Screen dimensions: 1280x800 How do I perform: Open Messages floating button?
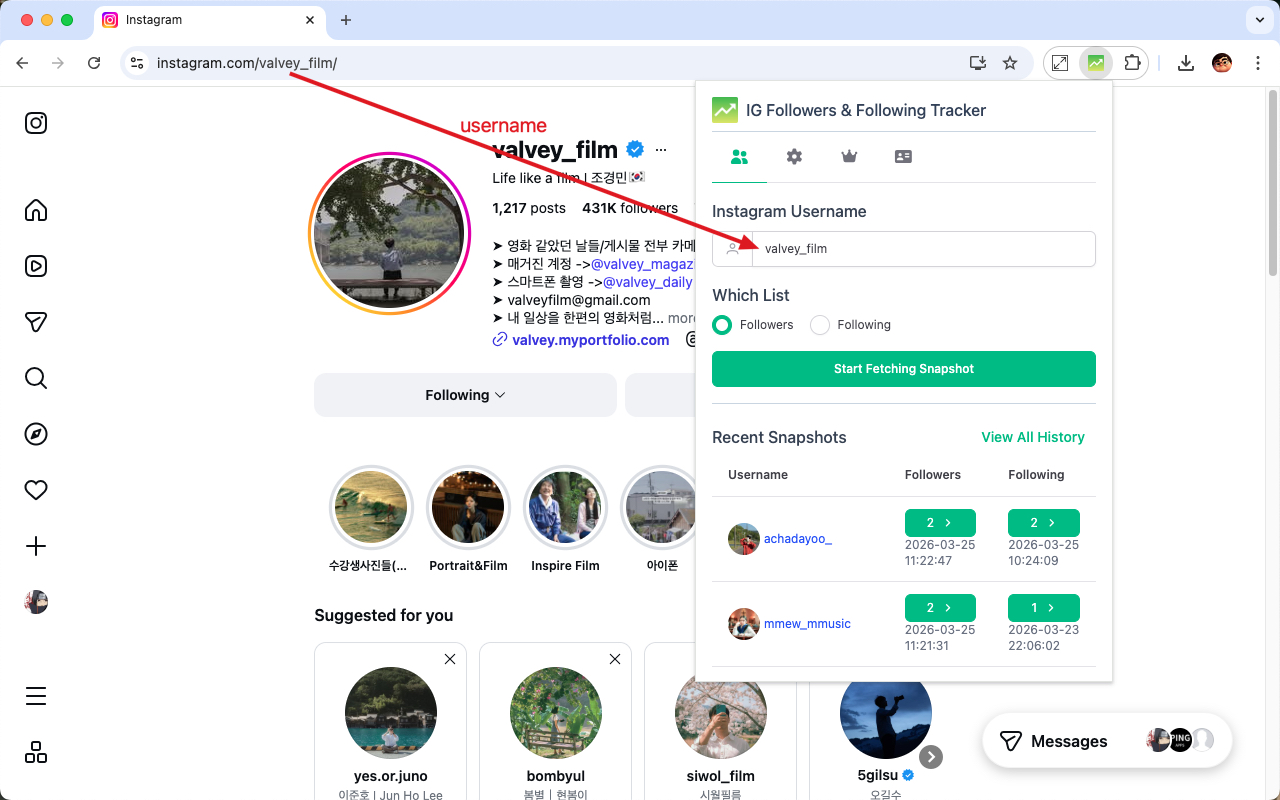tap(1107, 741)
